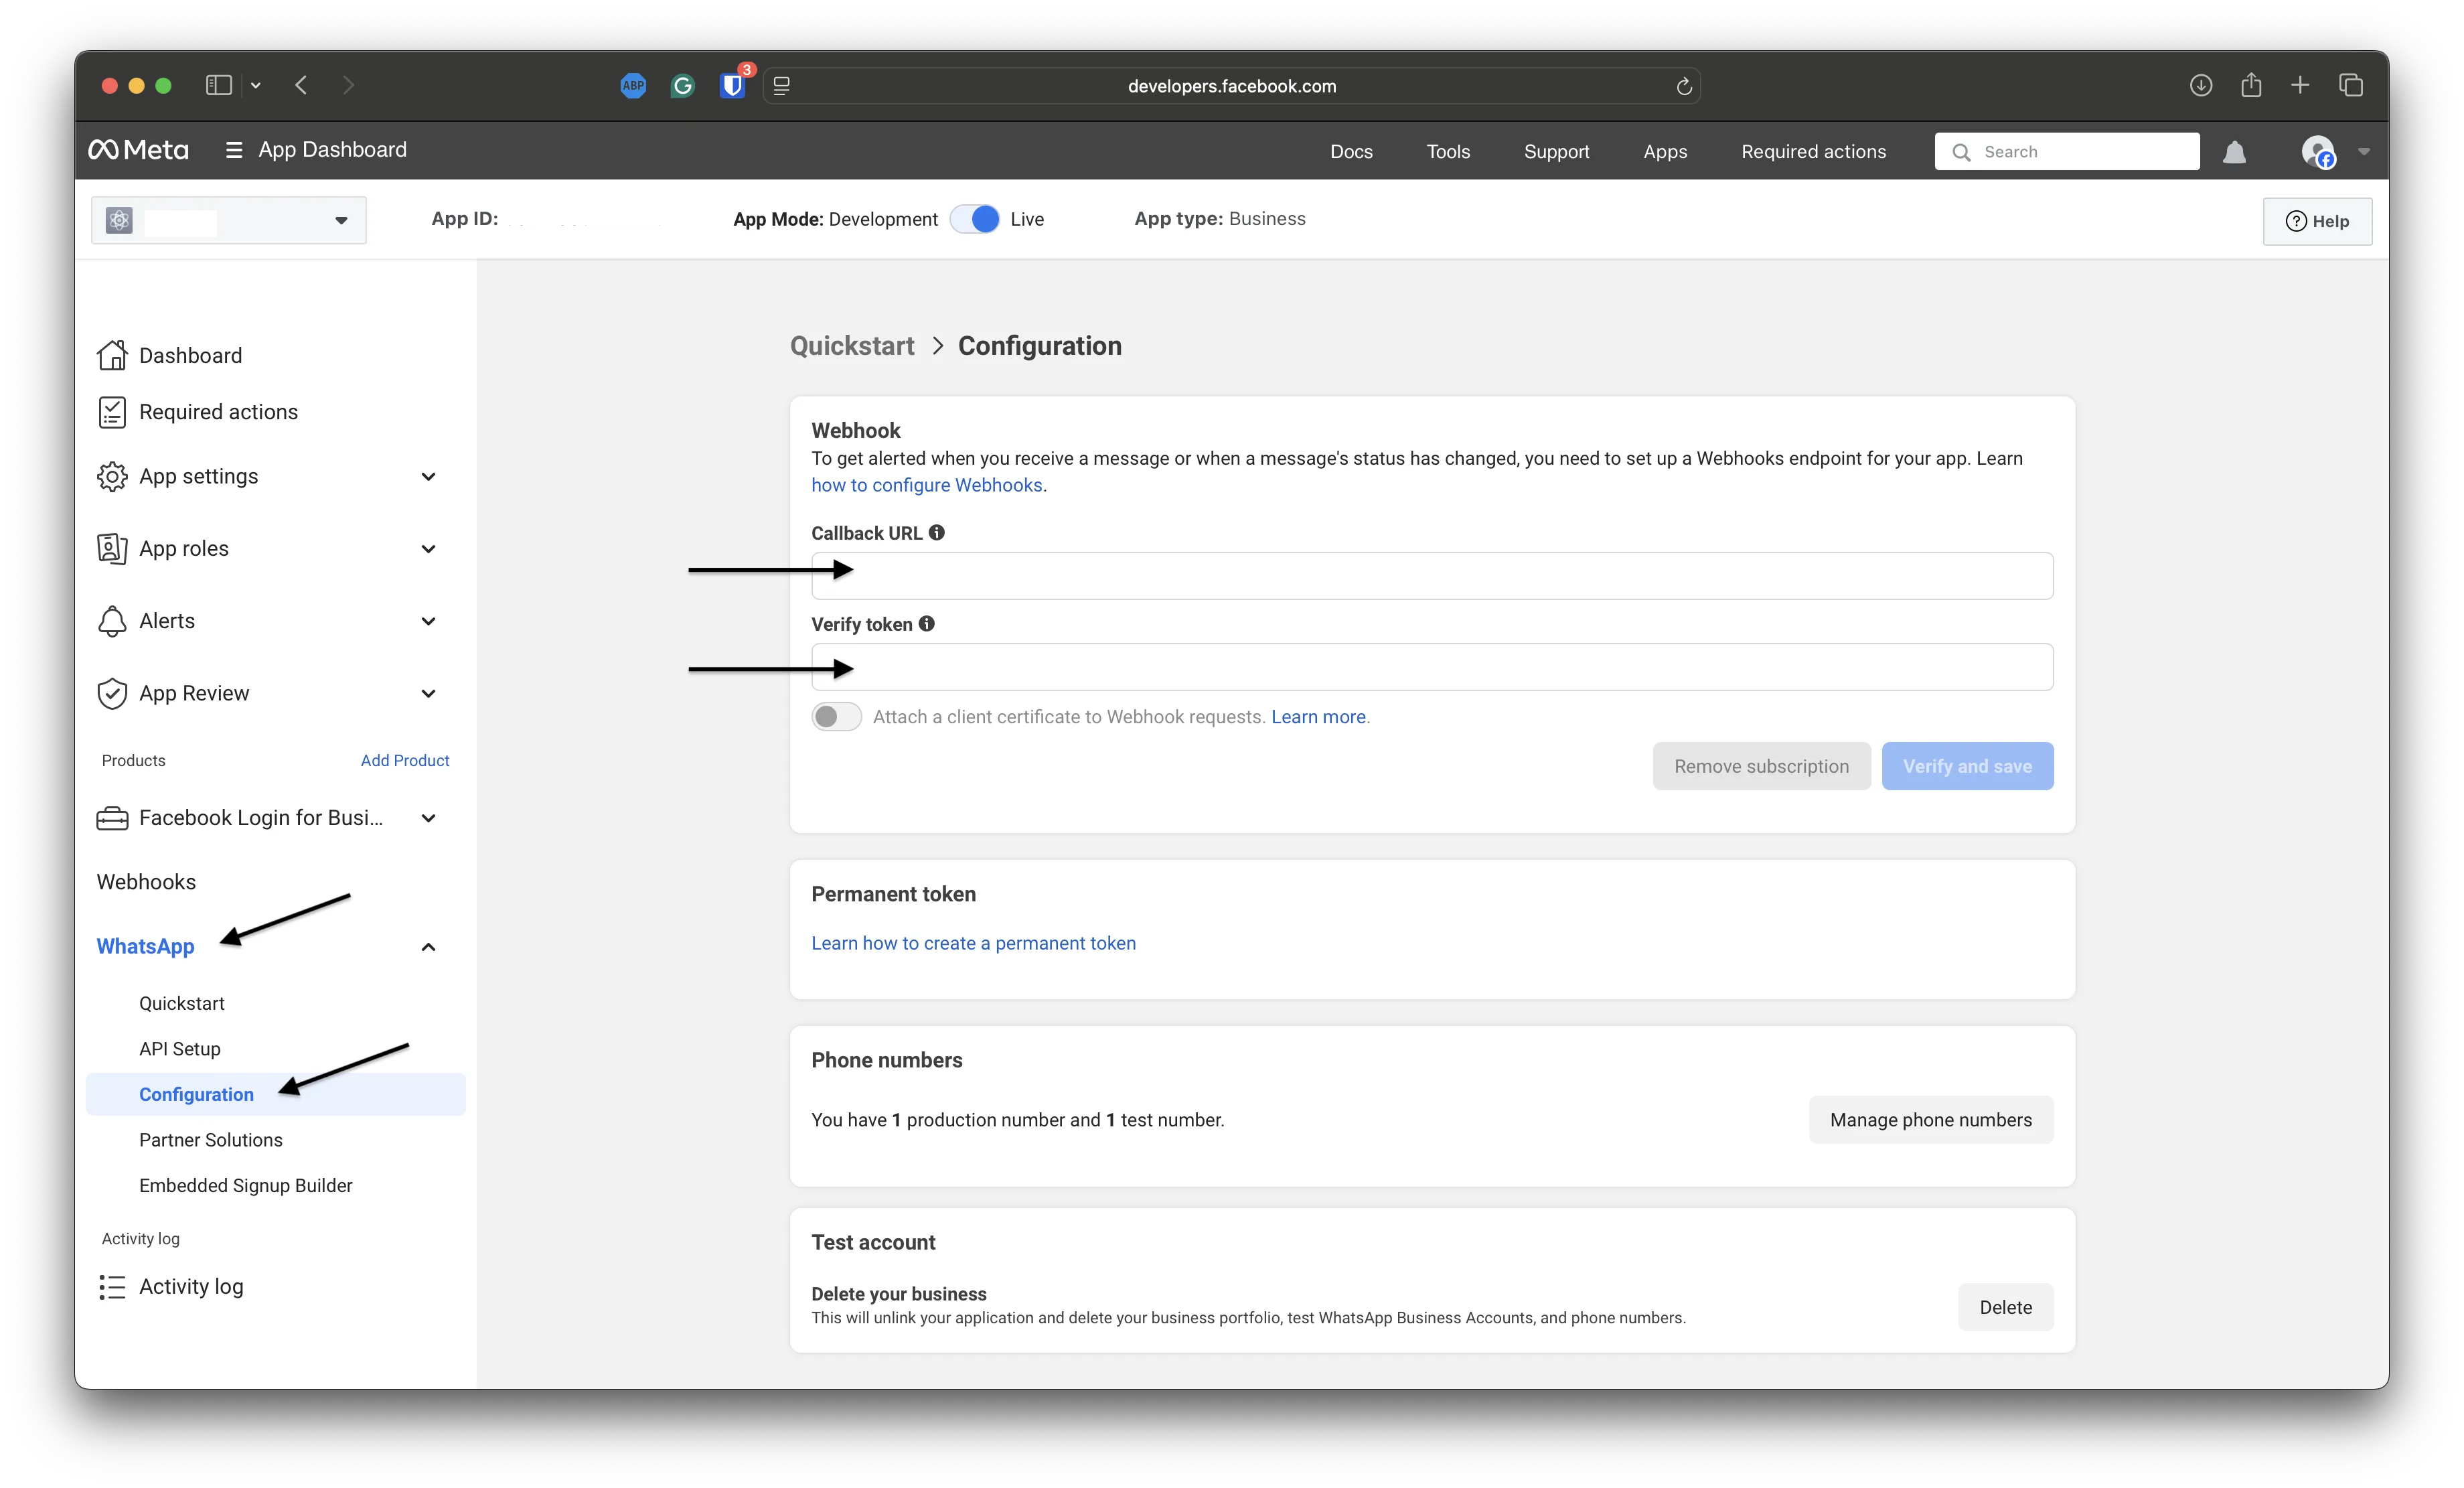
Task: Select the highlighted Configuration sidebar item
Action: coord(275,1094)
